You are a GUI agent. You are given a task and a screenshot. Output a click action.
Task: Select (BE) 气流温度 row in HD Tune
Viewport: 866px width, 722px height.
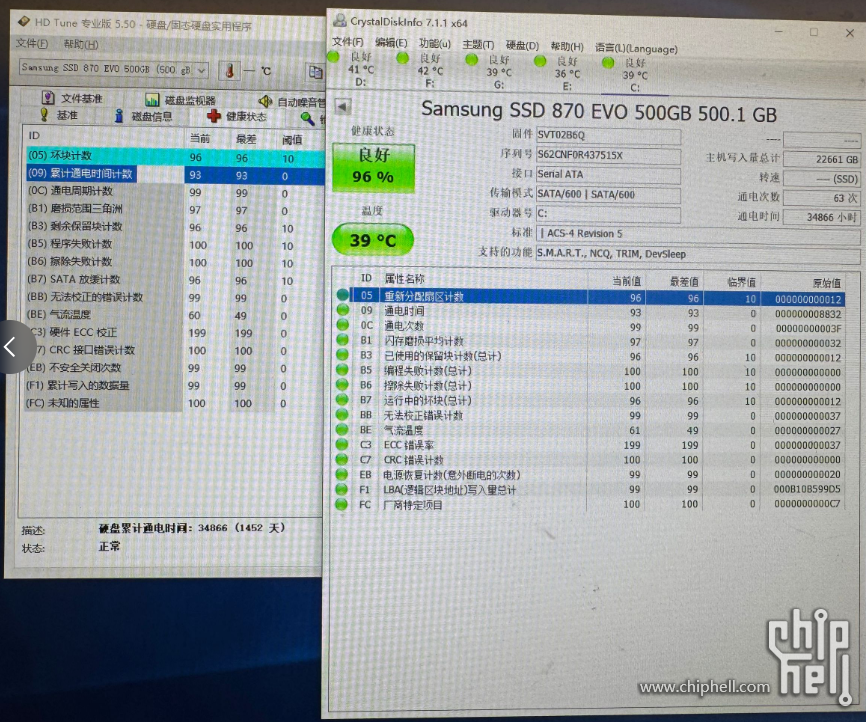coord(176,315)
